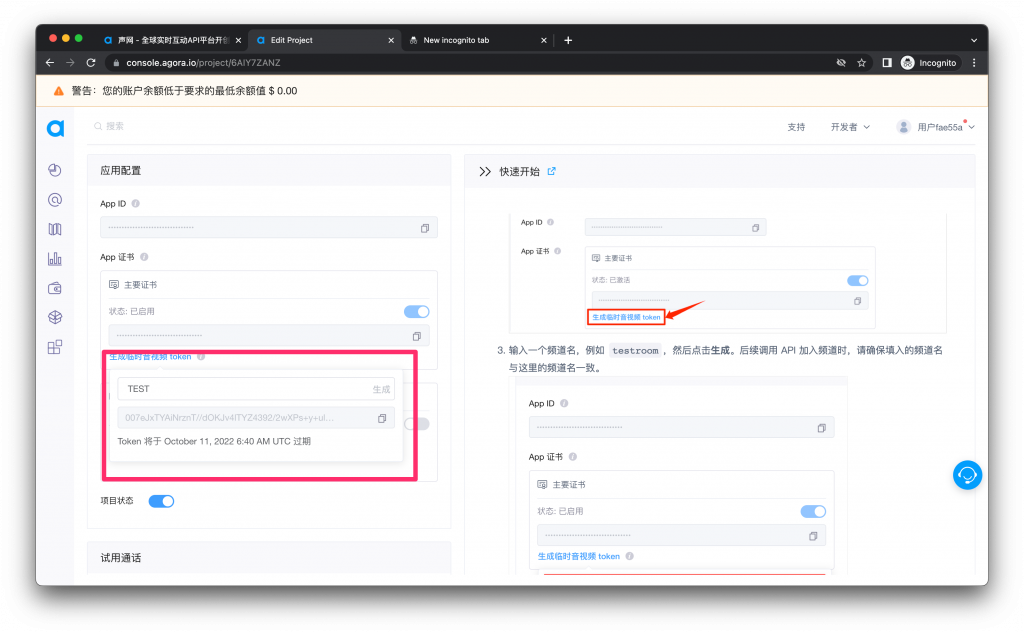This screenshot has height=633, width=1024.
Task: Open Chrome three-dot menu
Action: coord(974,63)
